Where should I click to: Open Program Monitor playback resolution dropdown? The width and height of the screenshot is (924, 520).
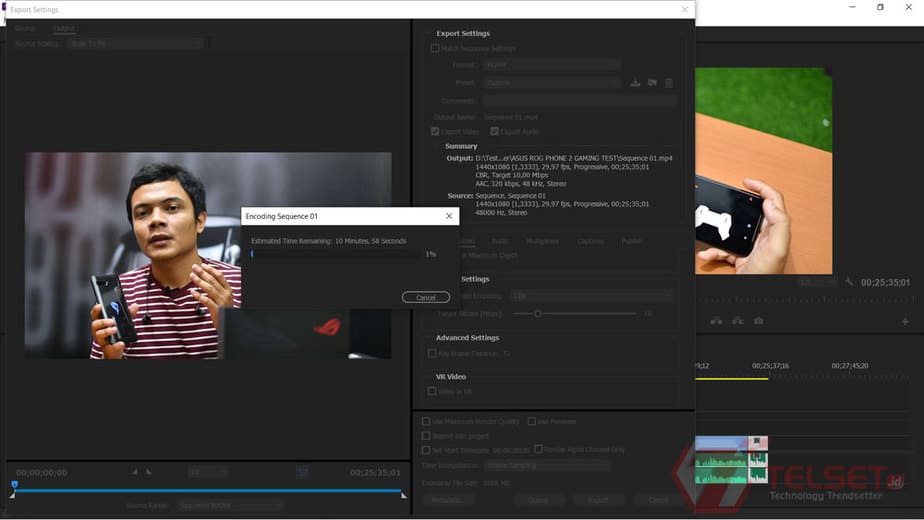[818, 282]
